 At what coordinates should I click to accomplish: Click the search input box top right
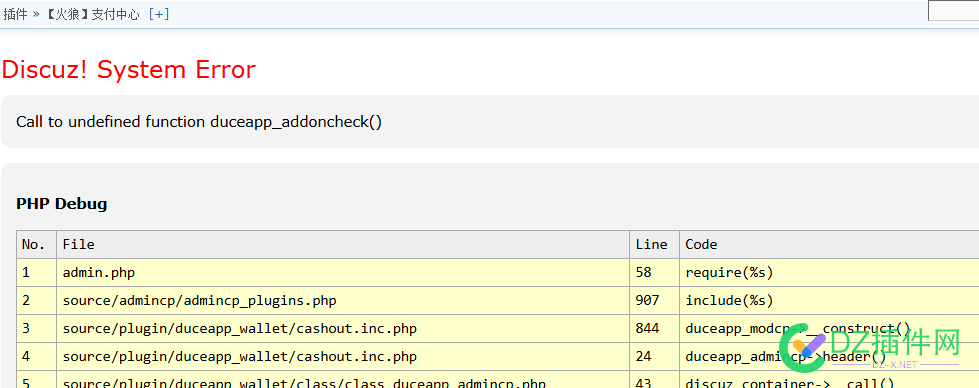point(953,11)
